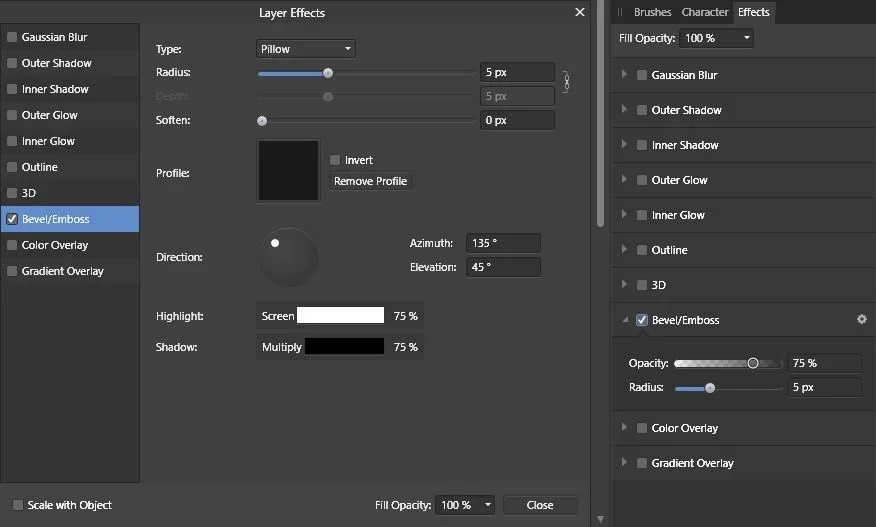Open the Bevel/Emboss gear settings icon
The width and height of the screenshot is (876, 527).
point(861,319)
